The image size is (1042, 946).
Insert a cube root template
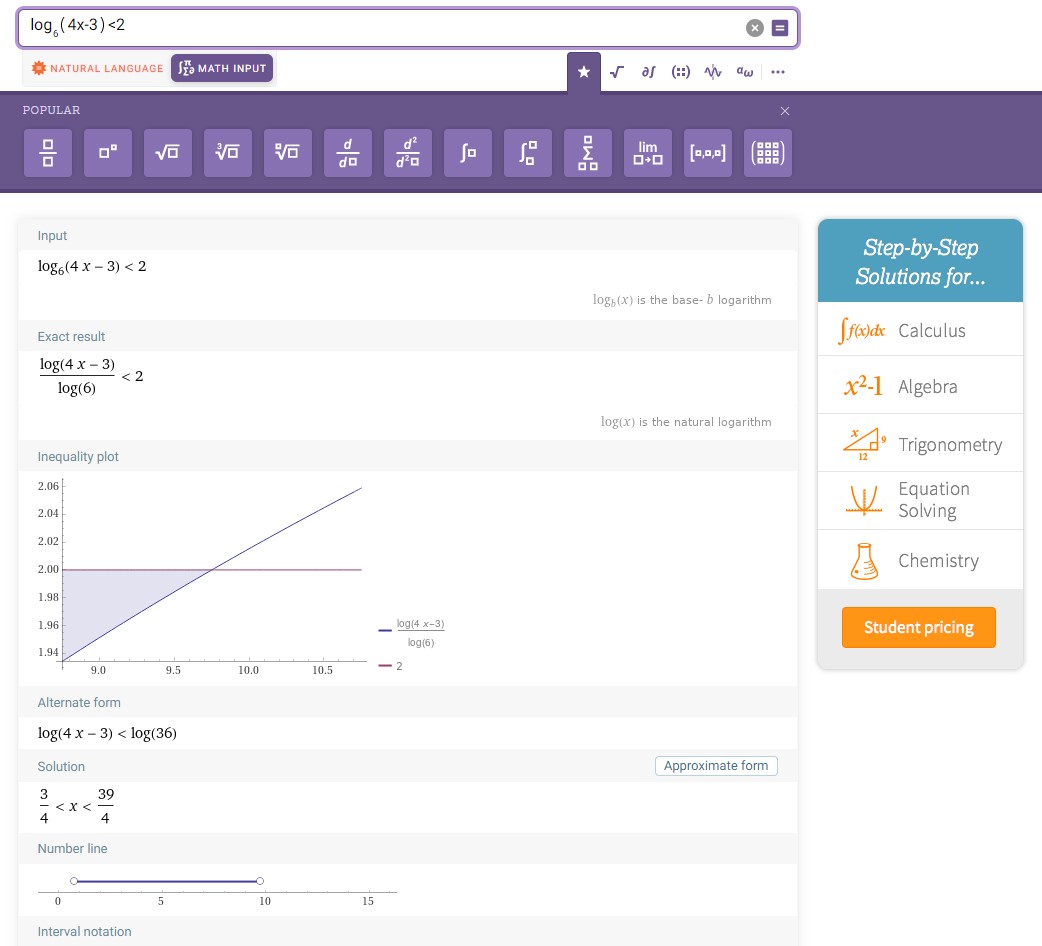(228, 153)
